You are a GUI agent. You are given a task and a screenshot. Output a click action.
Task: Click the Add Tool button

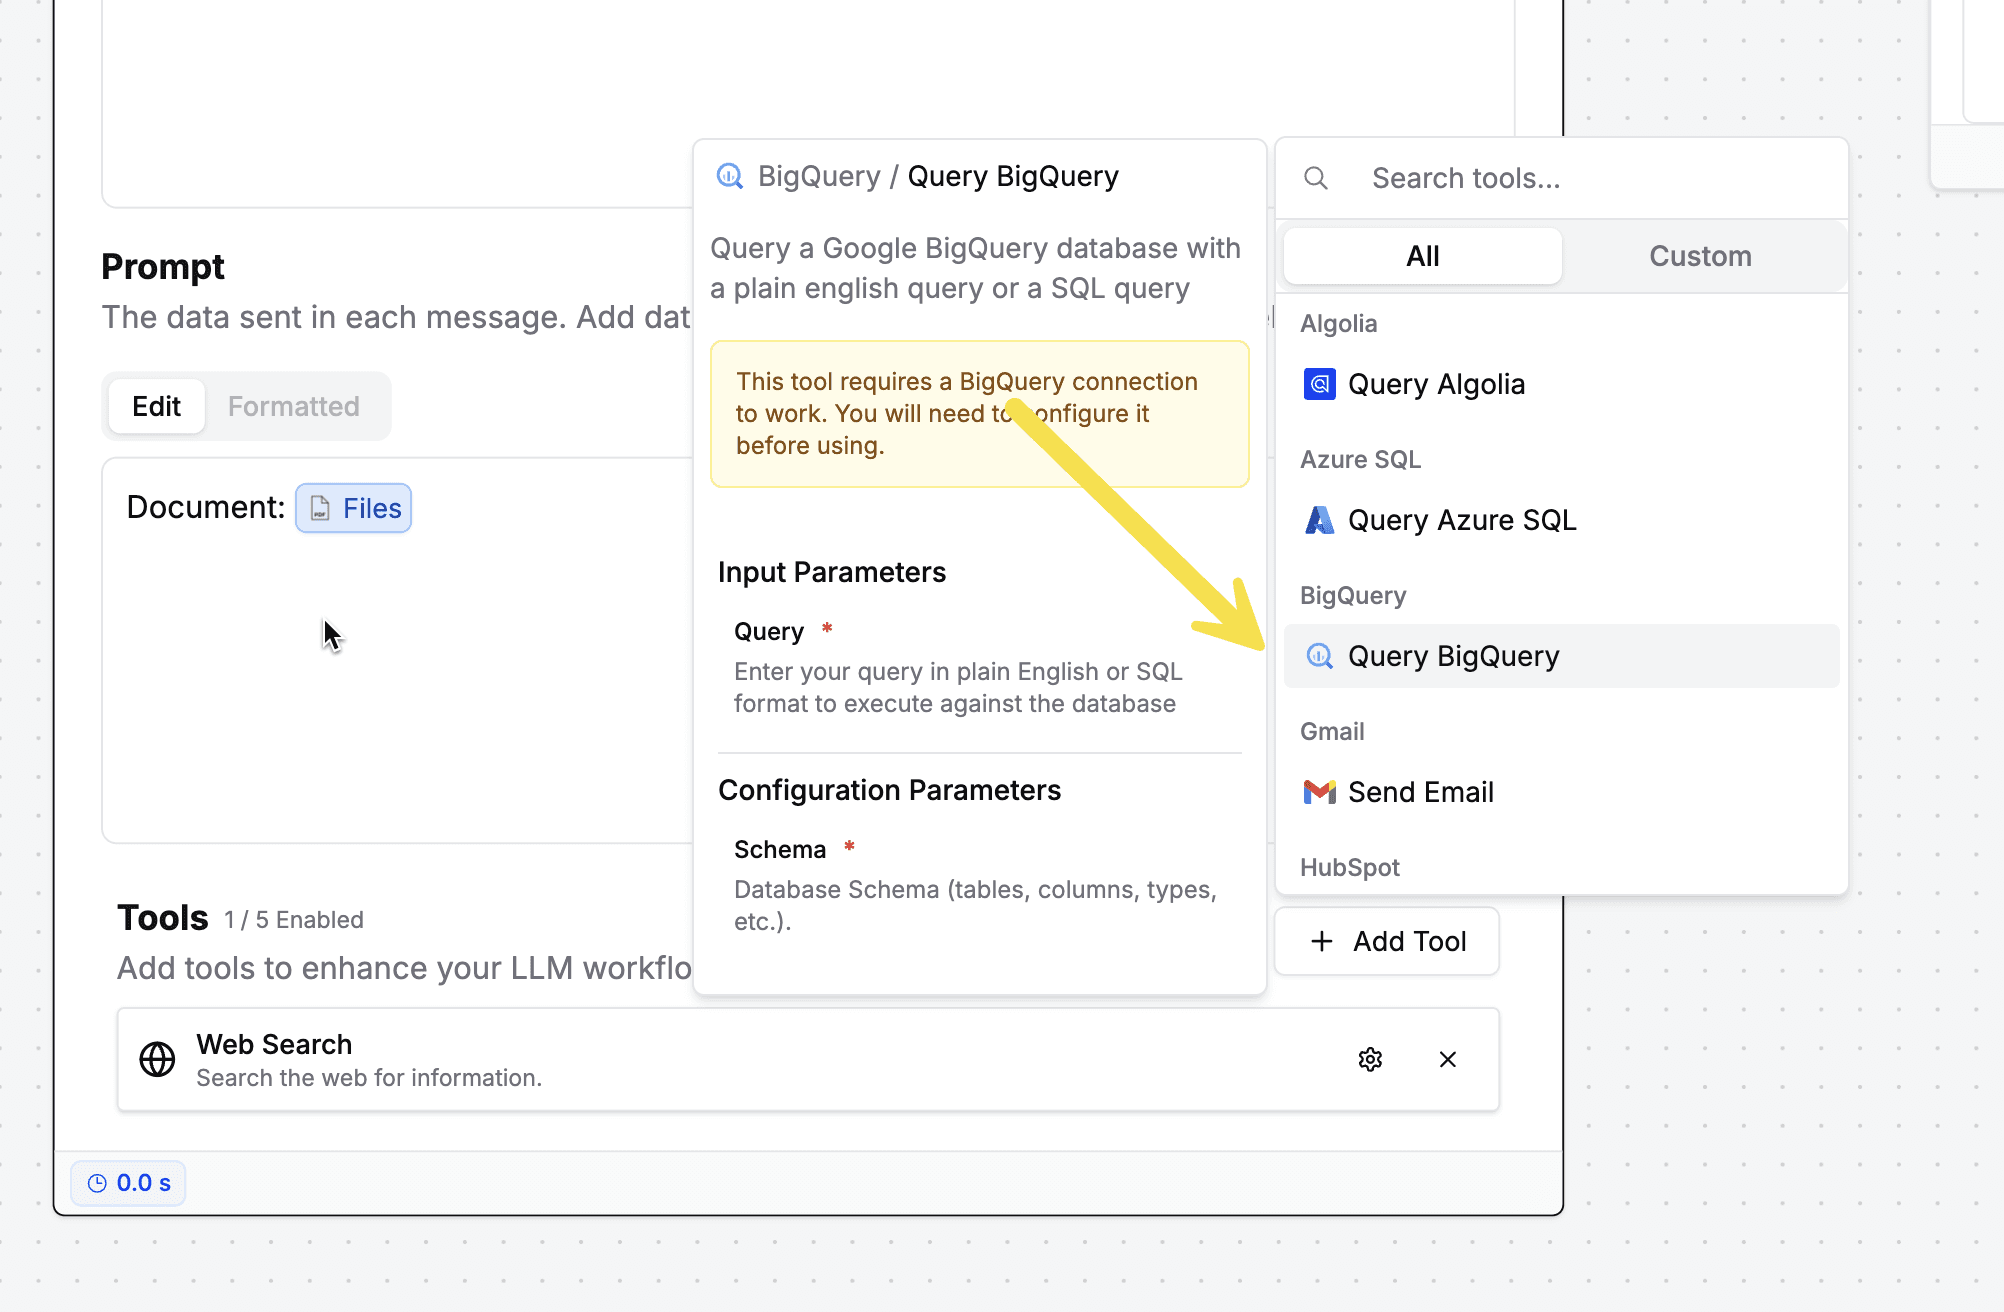pyautogui.click(x=1387, y=941)
